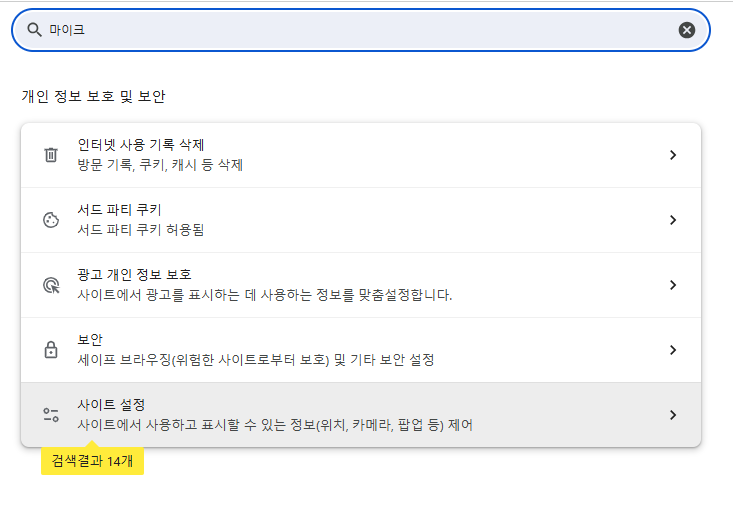The image size is (733, 519).
Task: Click the 개인 정보 보호 및 보안 heading
Action: point(93,97)
